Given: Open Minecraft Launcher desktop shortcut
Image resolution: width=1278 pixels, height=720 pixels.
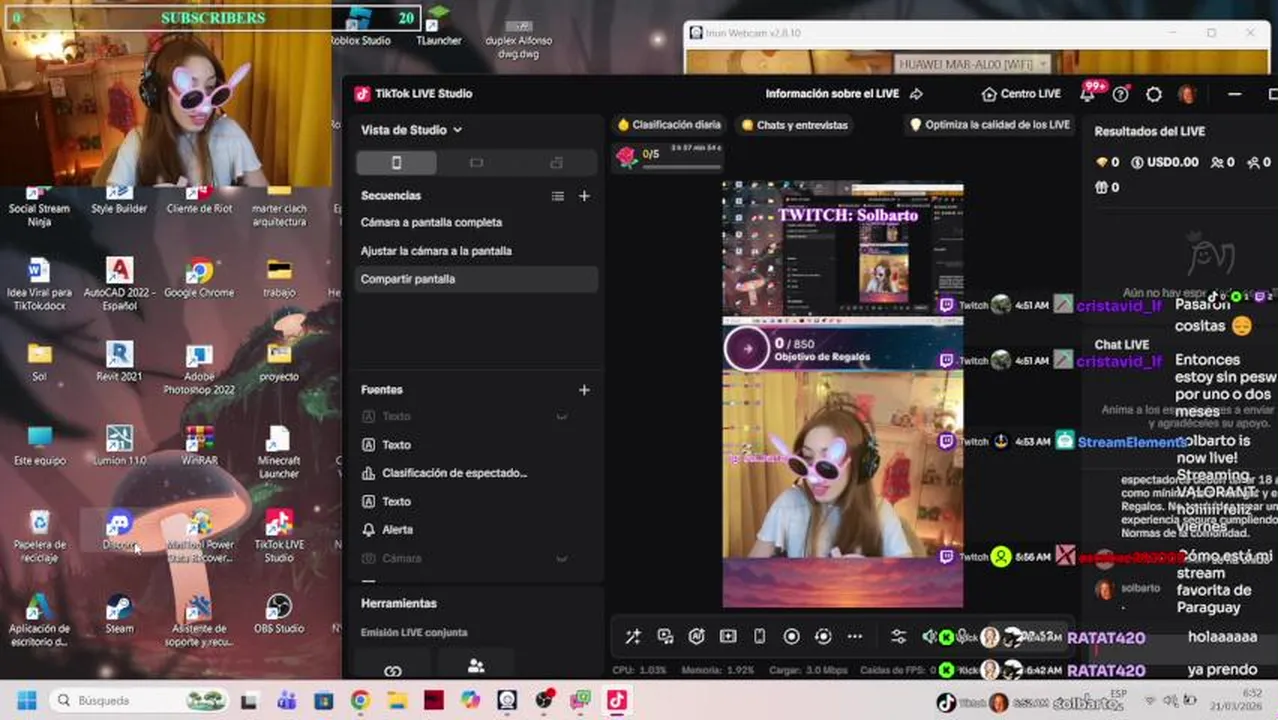Looking at the screenshot, I should [279, 451].
